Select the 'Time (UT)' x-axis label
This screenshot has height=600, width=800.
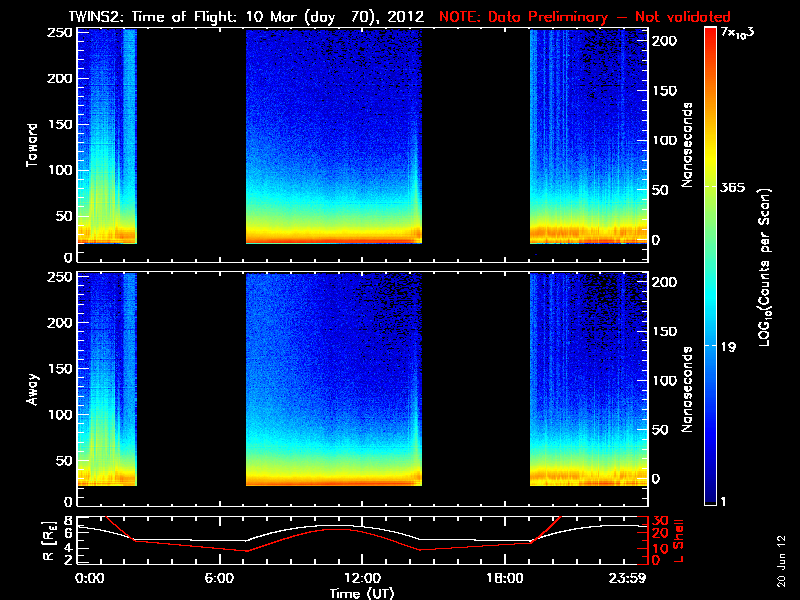pyautogui.click(x=363, y=593)
